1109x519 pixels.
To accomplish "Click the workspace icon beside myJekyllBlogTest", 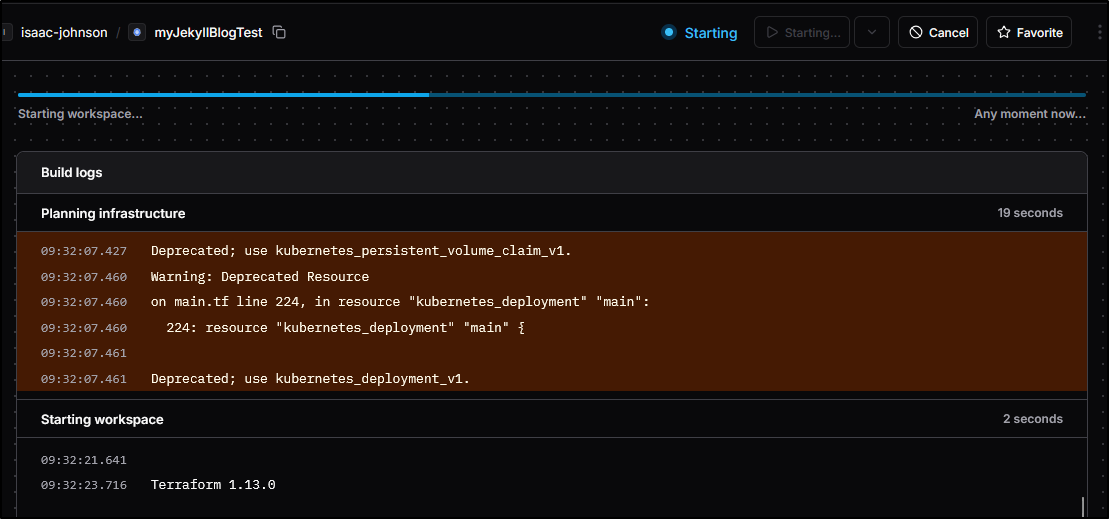I will point(137,32).
